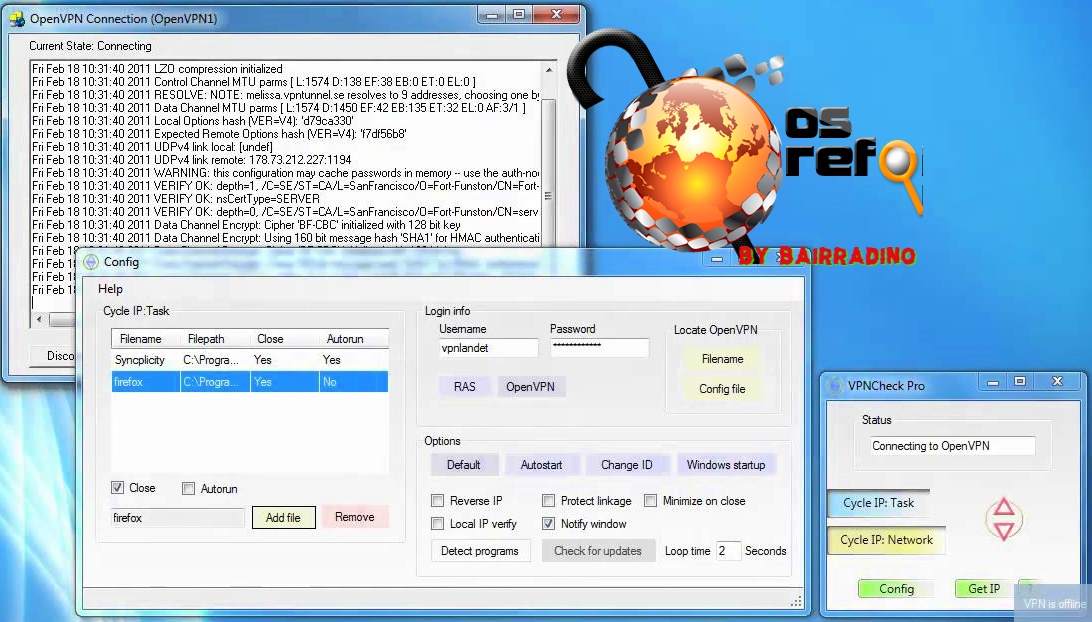Click the Add file button
1092x622 pixels.
pos(283,518)
